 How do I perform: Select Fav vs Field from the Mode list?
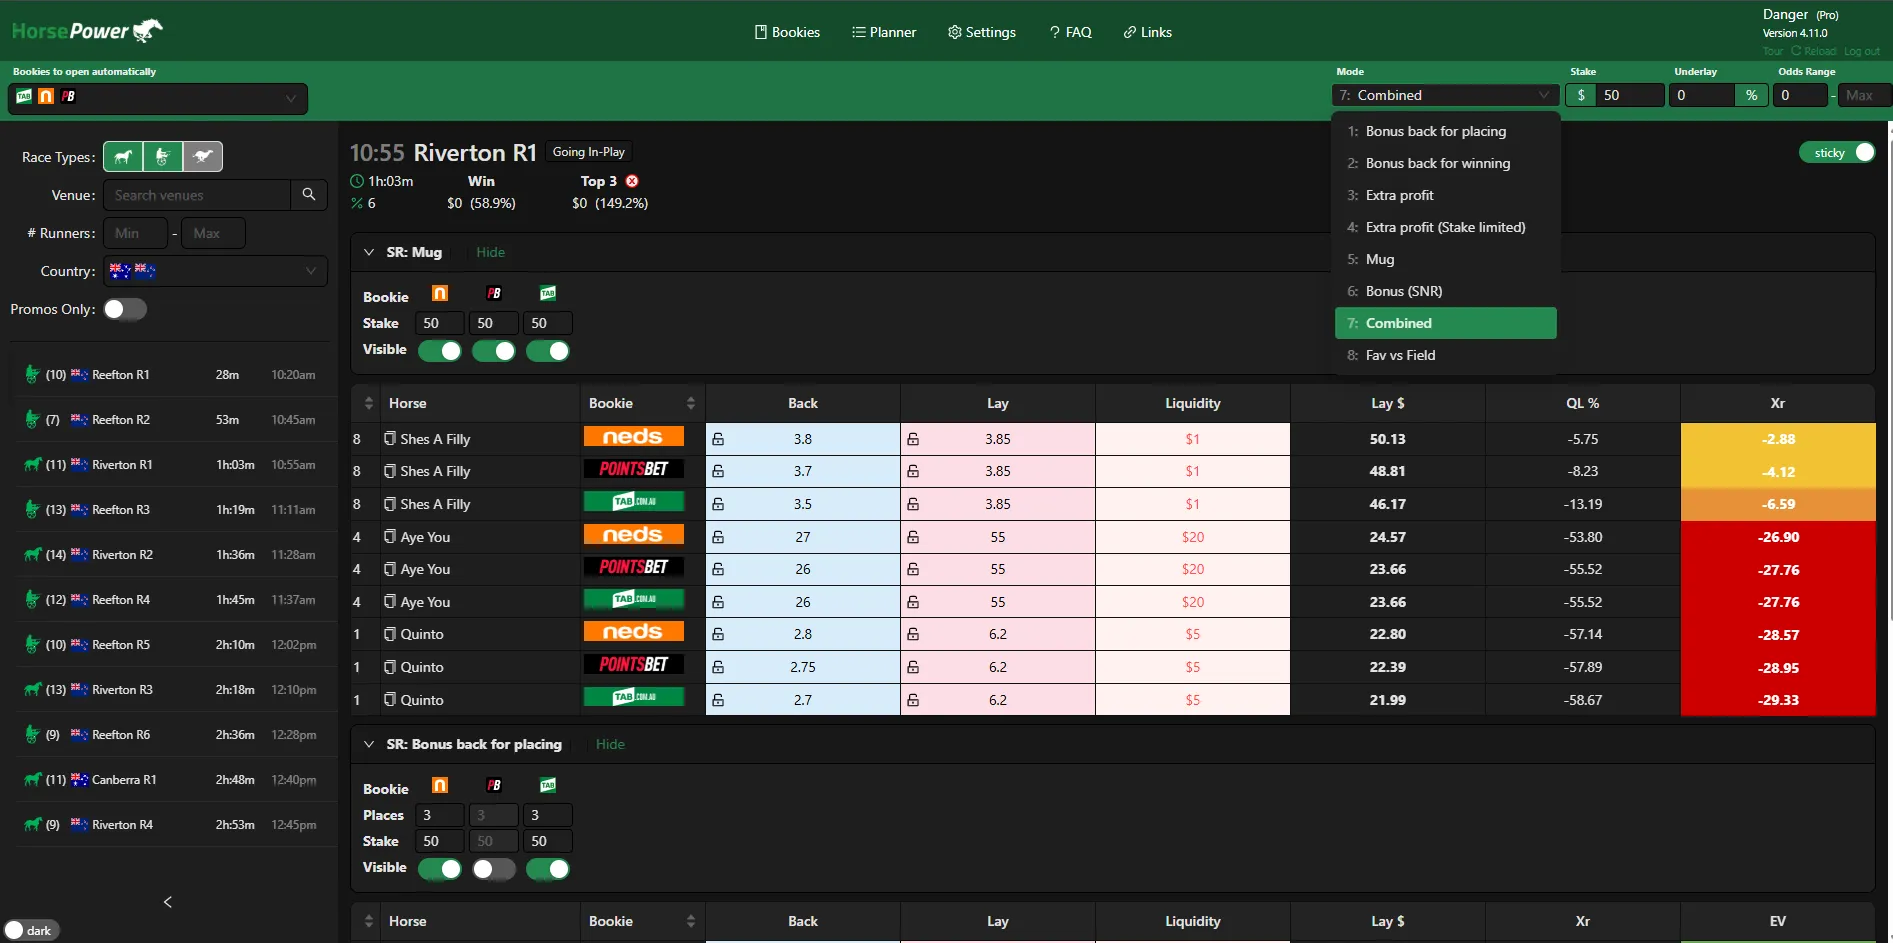click(x=1399, y=355)
